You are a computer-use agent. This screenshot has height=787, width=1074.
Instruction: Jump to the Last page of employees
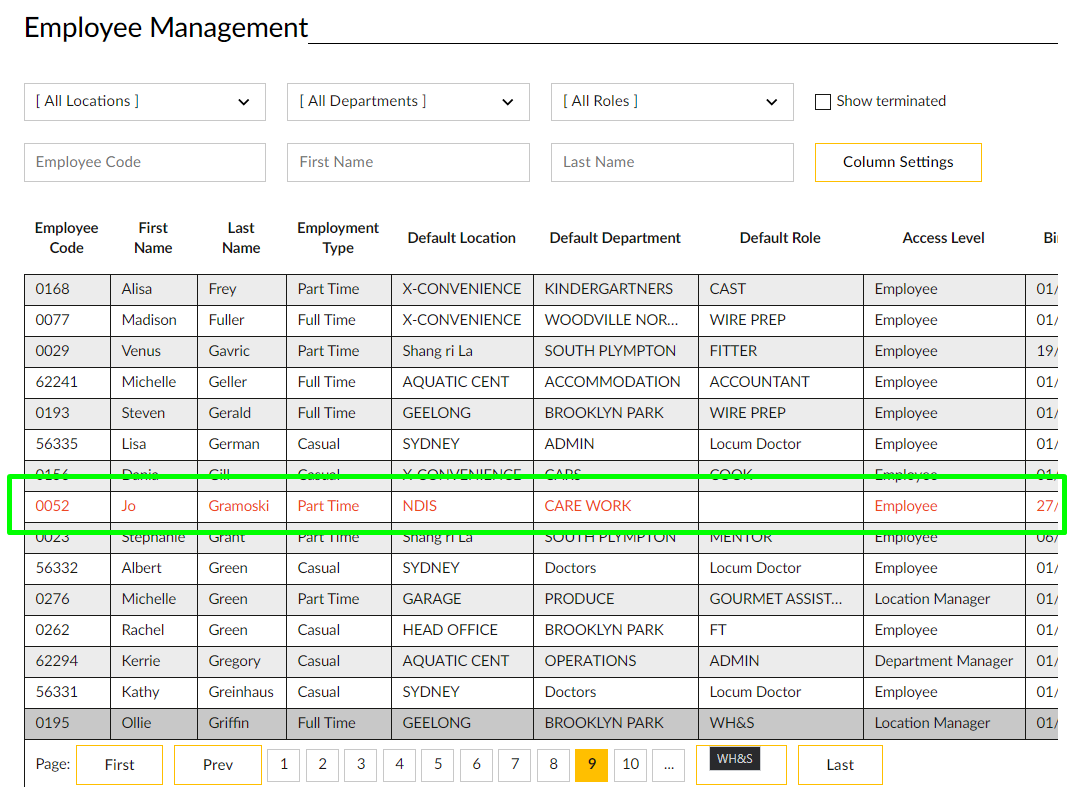coord(840,764)
